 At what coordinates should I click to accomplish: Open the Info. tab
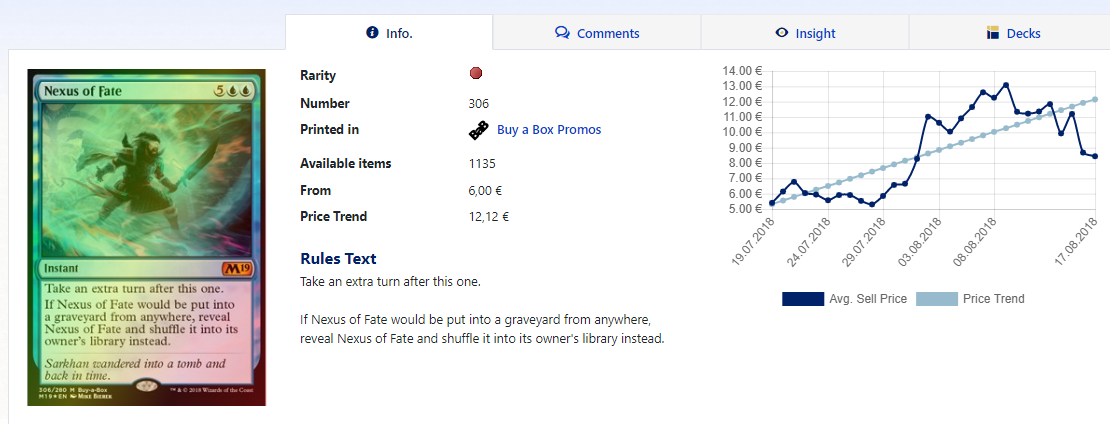coord(389,33)
